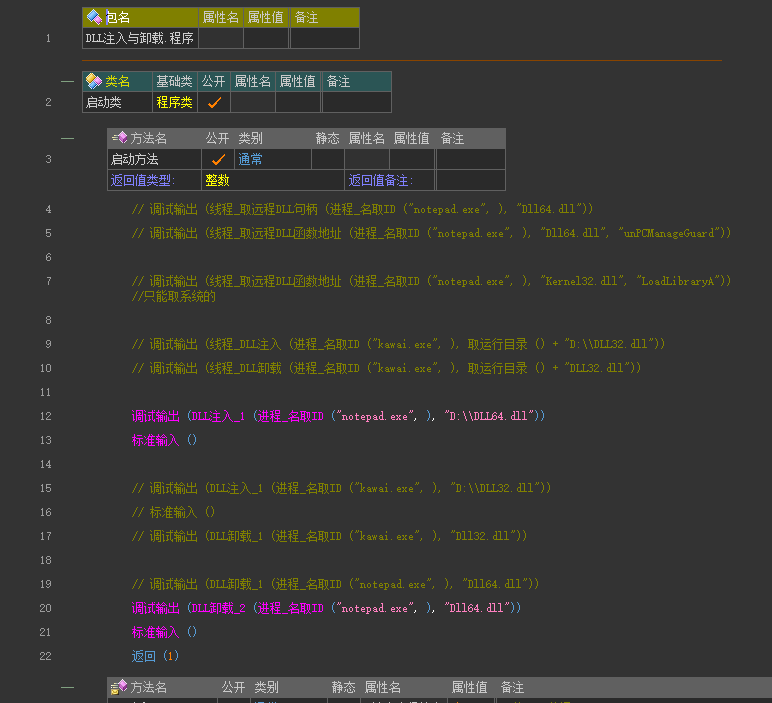
Task: Click the DLL注入_1 call on line 12
Action: 218,416
